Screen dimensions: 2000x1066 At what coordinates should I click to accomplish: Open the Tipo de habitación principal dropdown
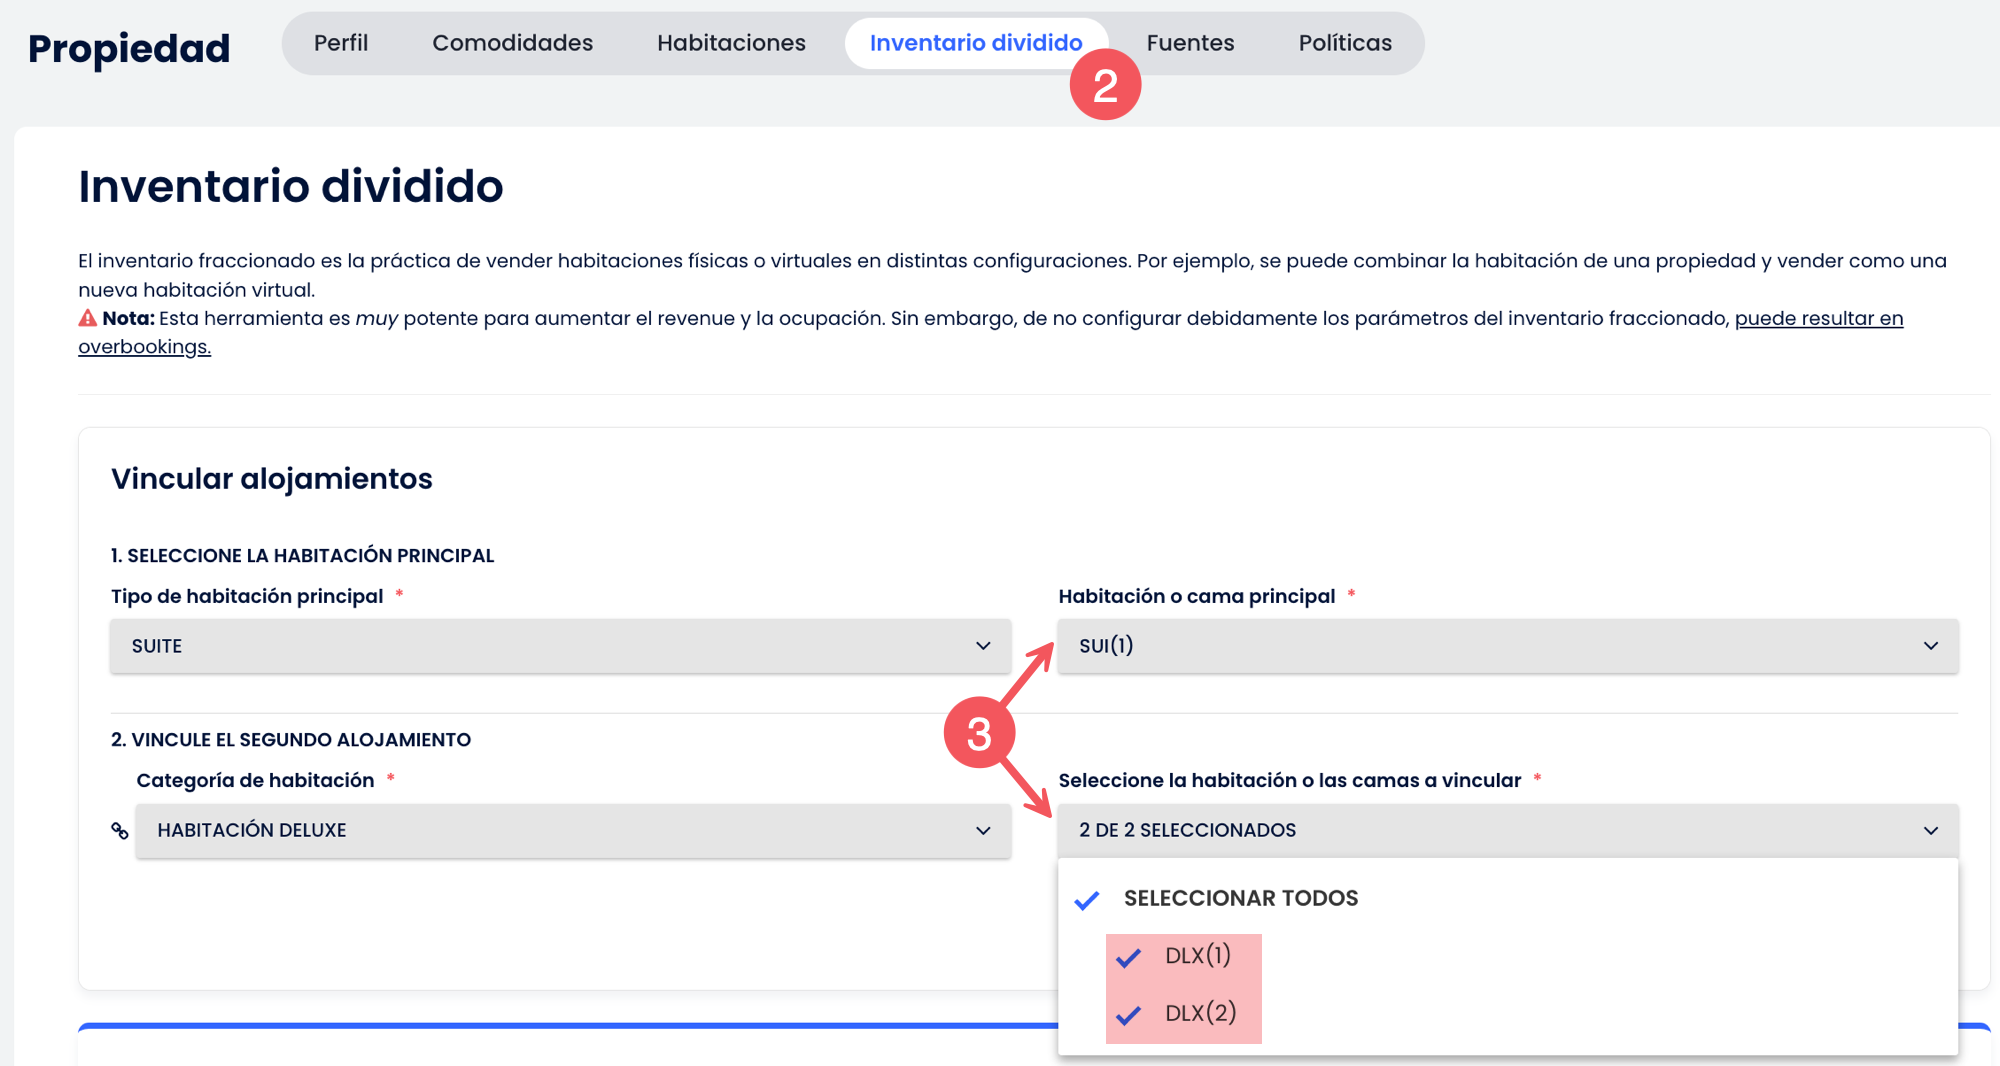click(x=560, y=646)
